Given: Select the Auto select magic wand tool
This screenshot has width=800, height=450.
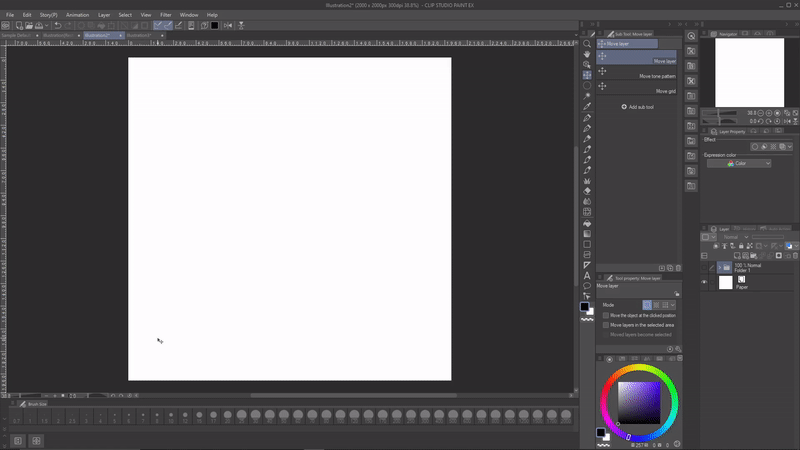Looking at the screenshot, I should click(x=587, y=96).
